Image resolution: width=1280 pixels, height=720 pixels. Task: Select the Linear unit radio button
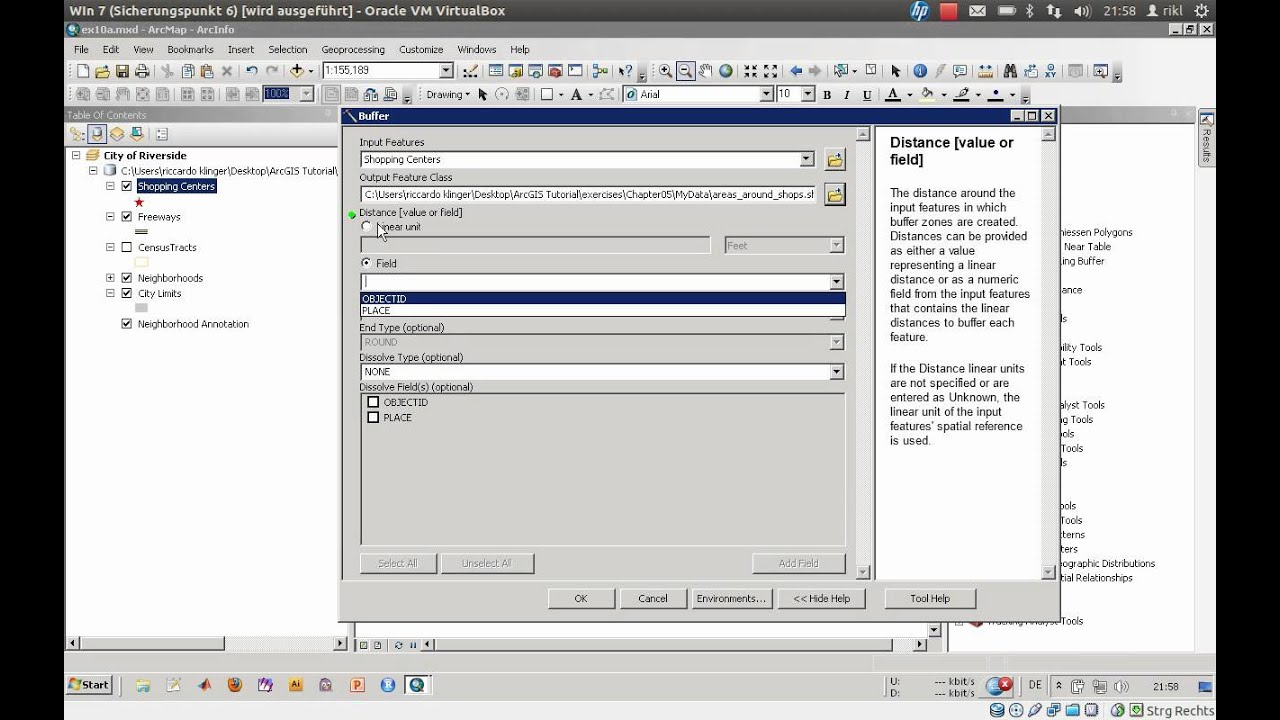366,227
